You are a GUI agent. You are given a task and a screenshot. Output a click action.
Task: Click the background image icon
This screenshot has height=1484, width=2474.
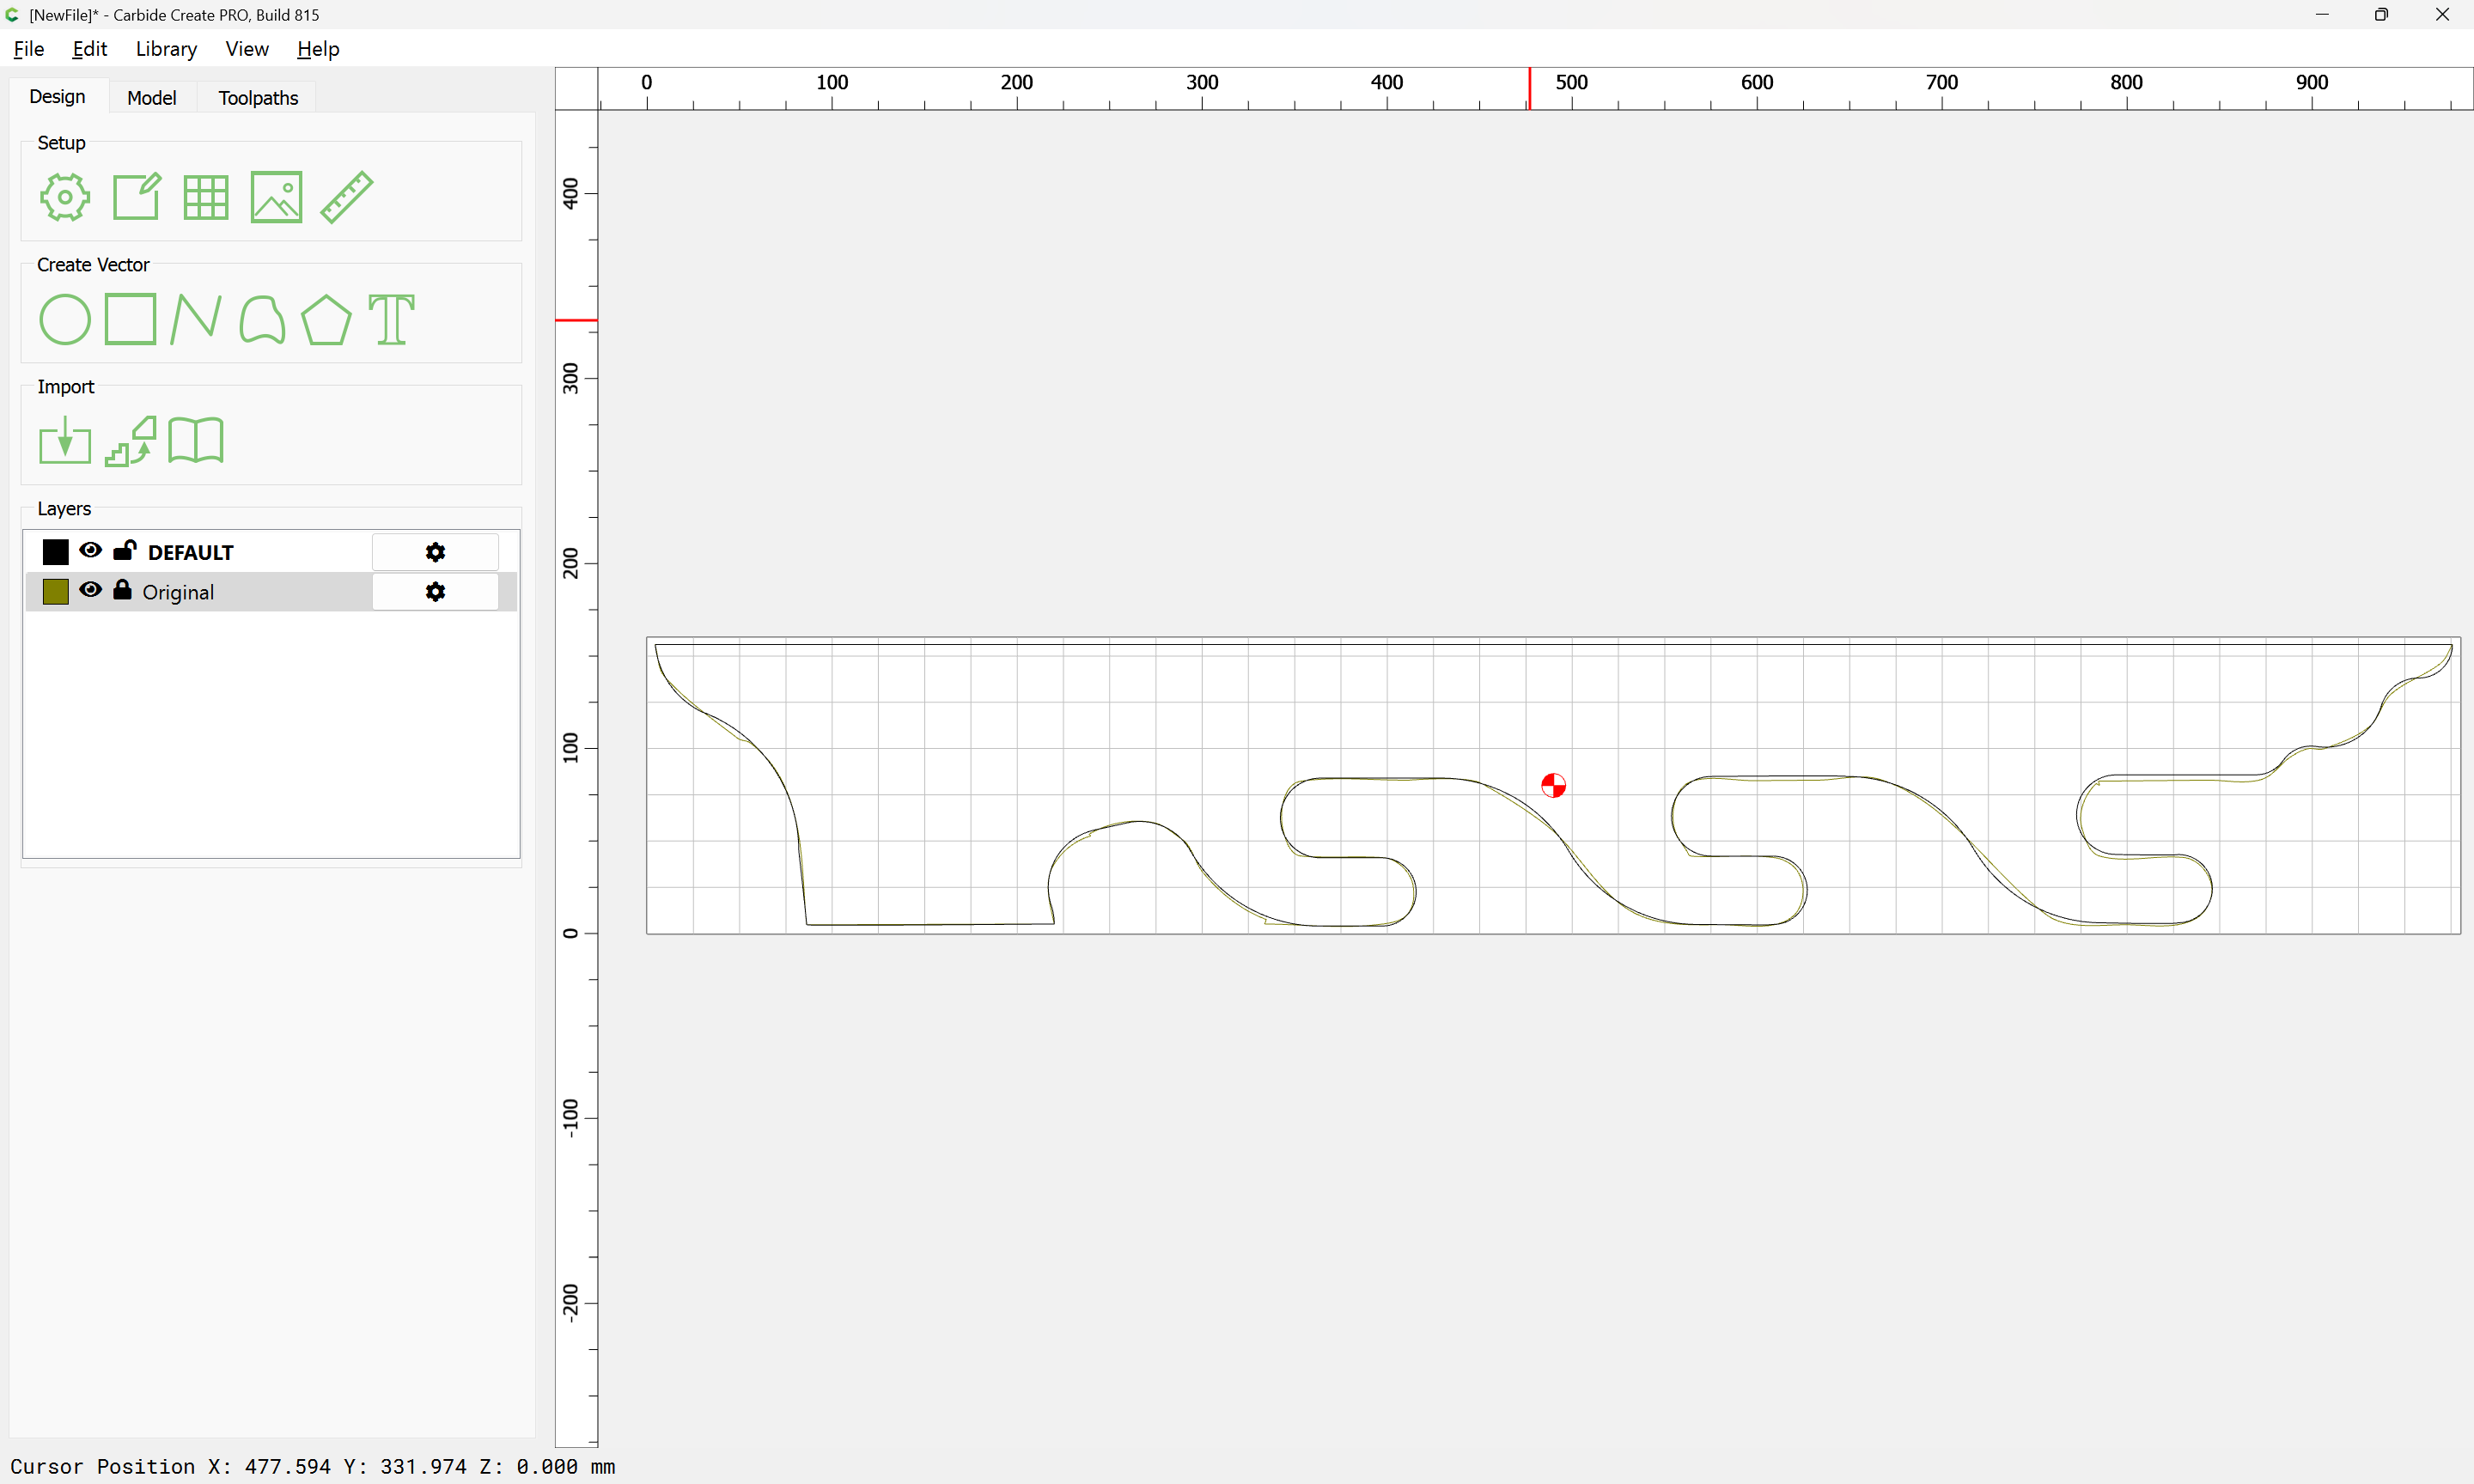tap(276, 197)
